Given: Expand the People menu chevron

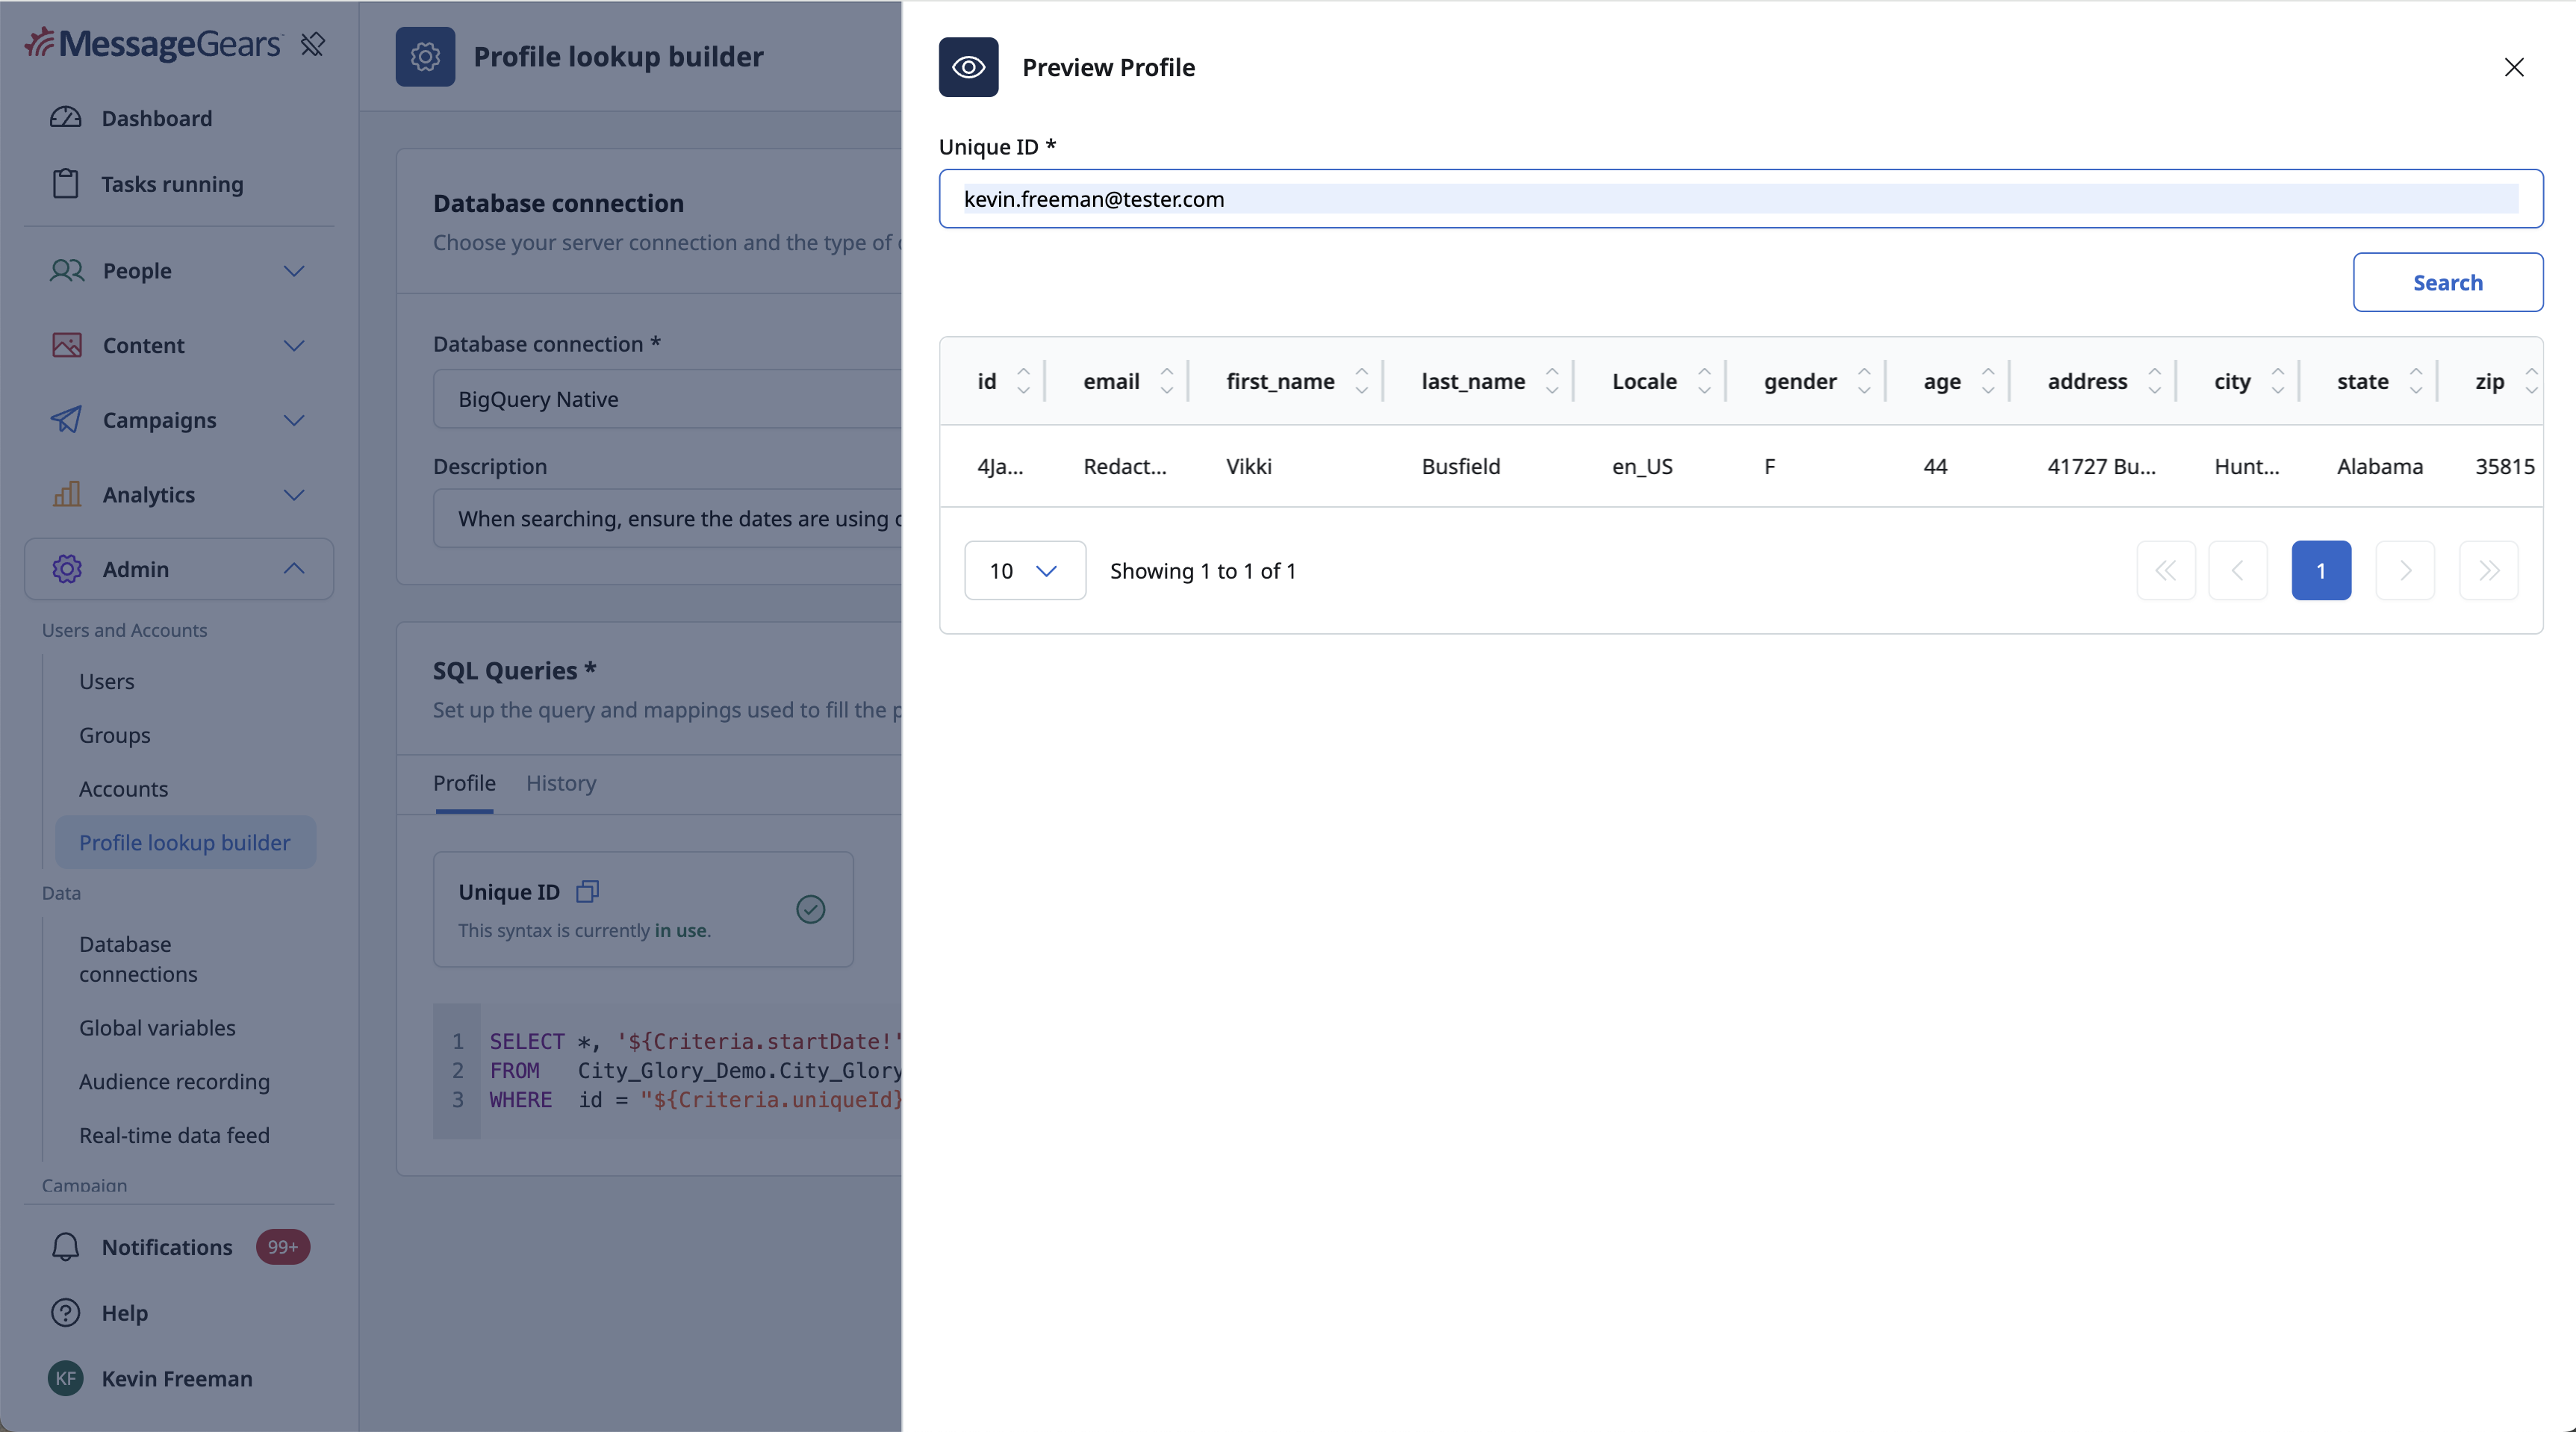Looking at the screenshot, I should click(x=294, y=271).
